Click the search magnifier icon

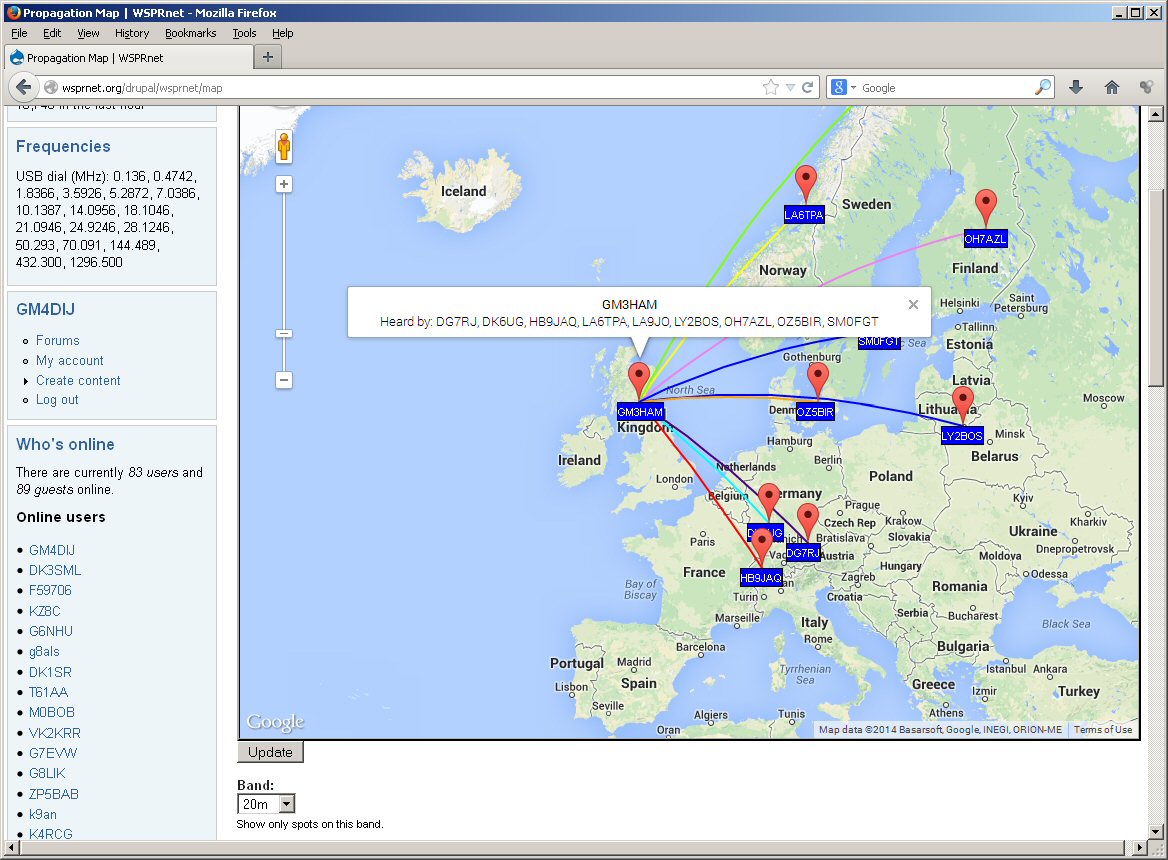[x=1043, y=87]
